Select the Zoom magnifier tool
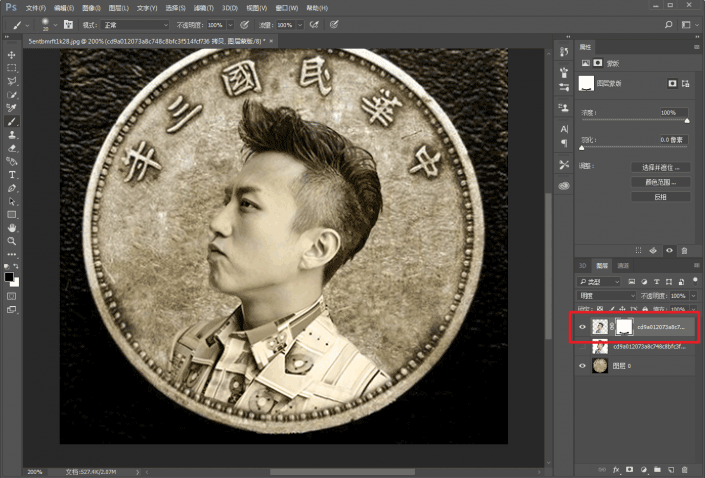The width and height of the screenshot is (705, 478). 12,241
